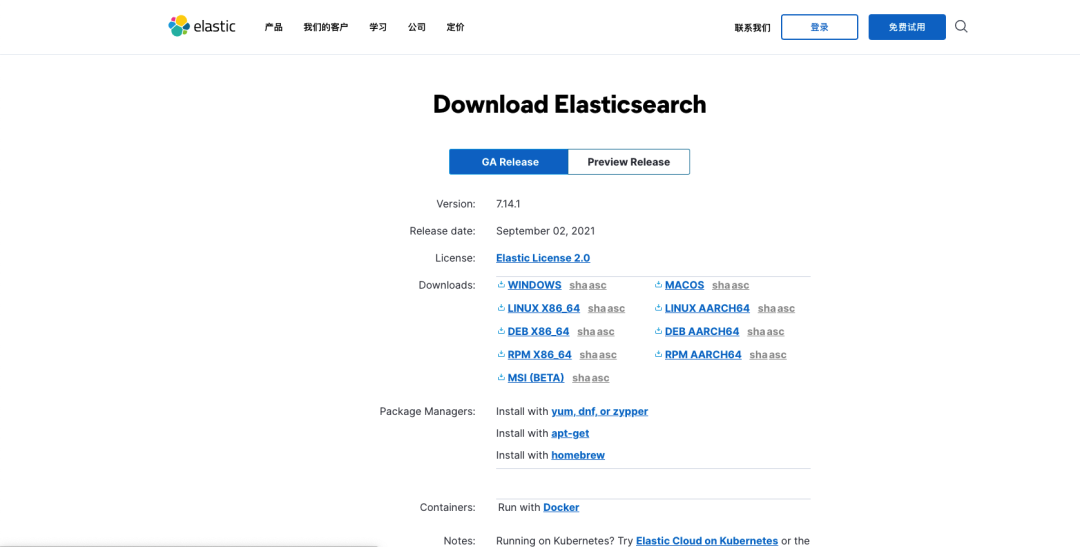The width and height of the screenshot is (1080, 547).
Task: Download the WINDOWS package
Action: pos(534,285)
